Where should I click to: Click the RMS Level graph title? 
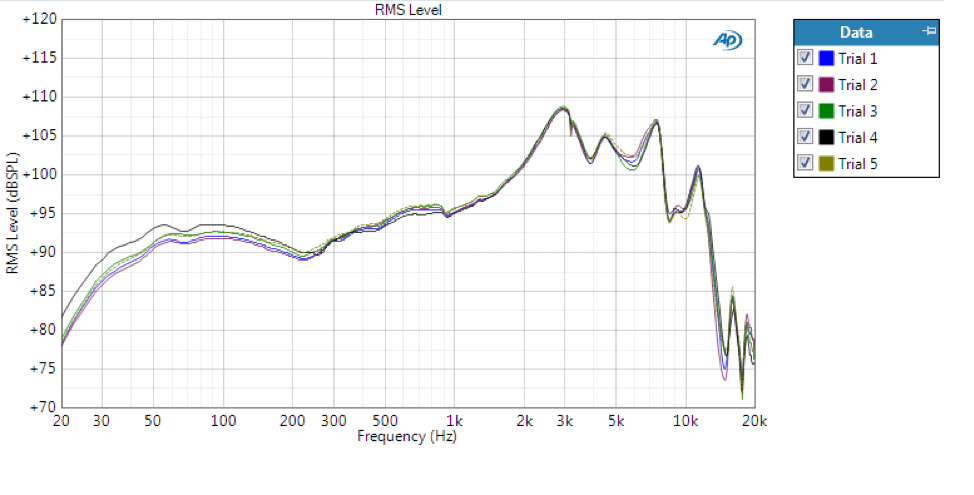click(x=408, y=10)
